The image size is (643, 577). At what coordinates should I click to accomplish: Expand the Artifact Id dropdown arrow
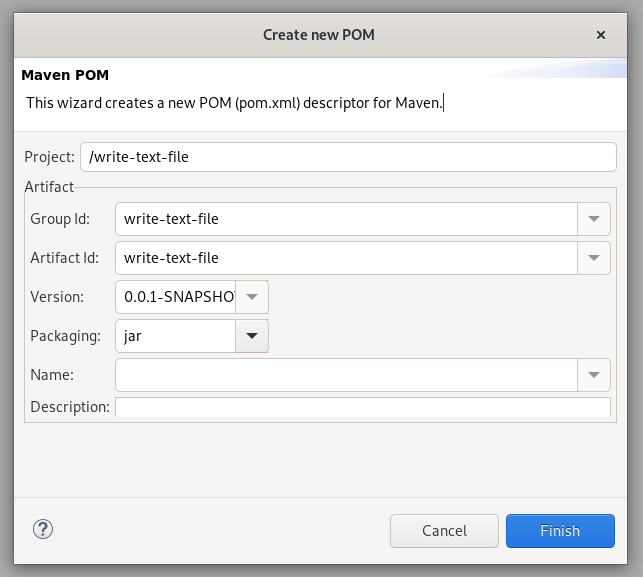coord(594,258)
